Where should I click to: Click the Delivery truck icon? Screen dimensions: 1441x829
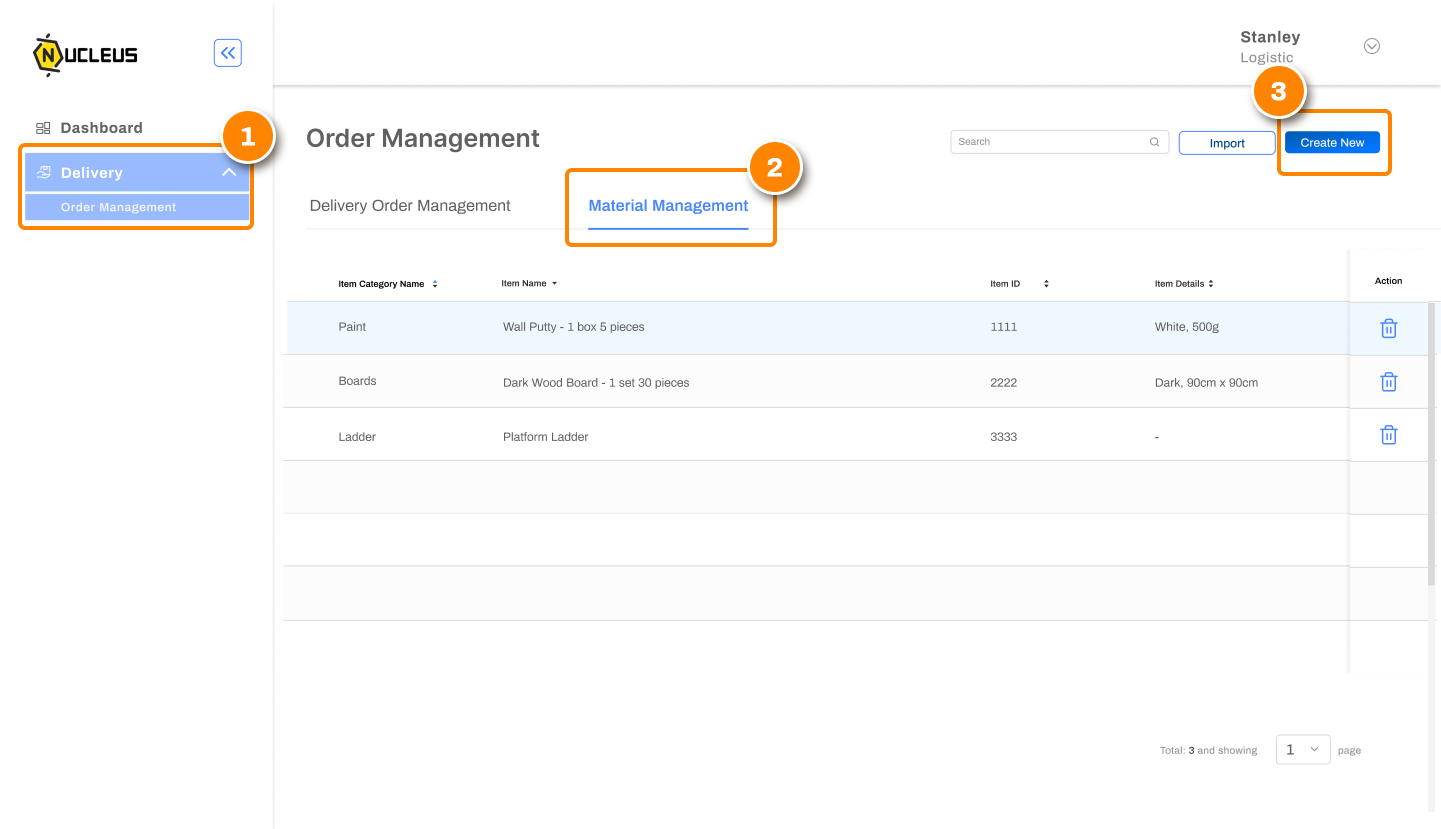point(43,172)
